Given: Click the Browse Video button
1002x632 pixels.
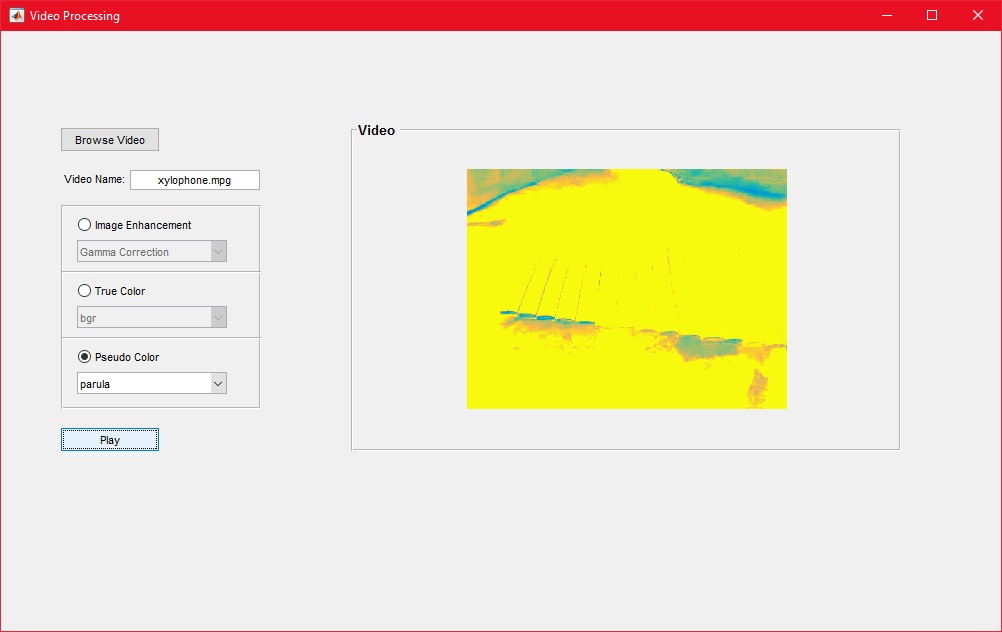Looking at the screenshot, I should pos(110,140).
